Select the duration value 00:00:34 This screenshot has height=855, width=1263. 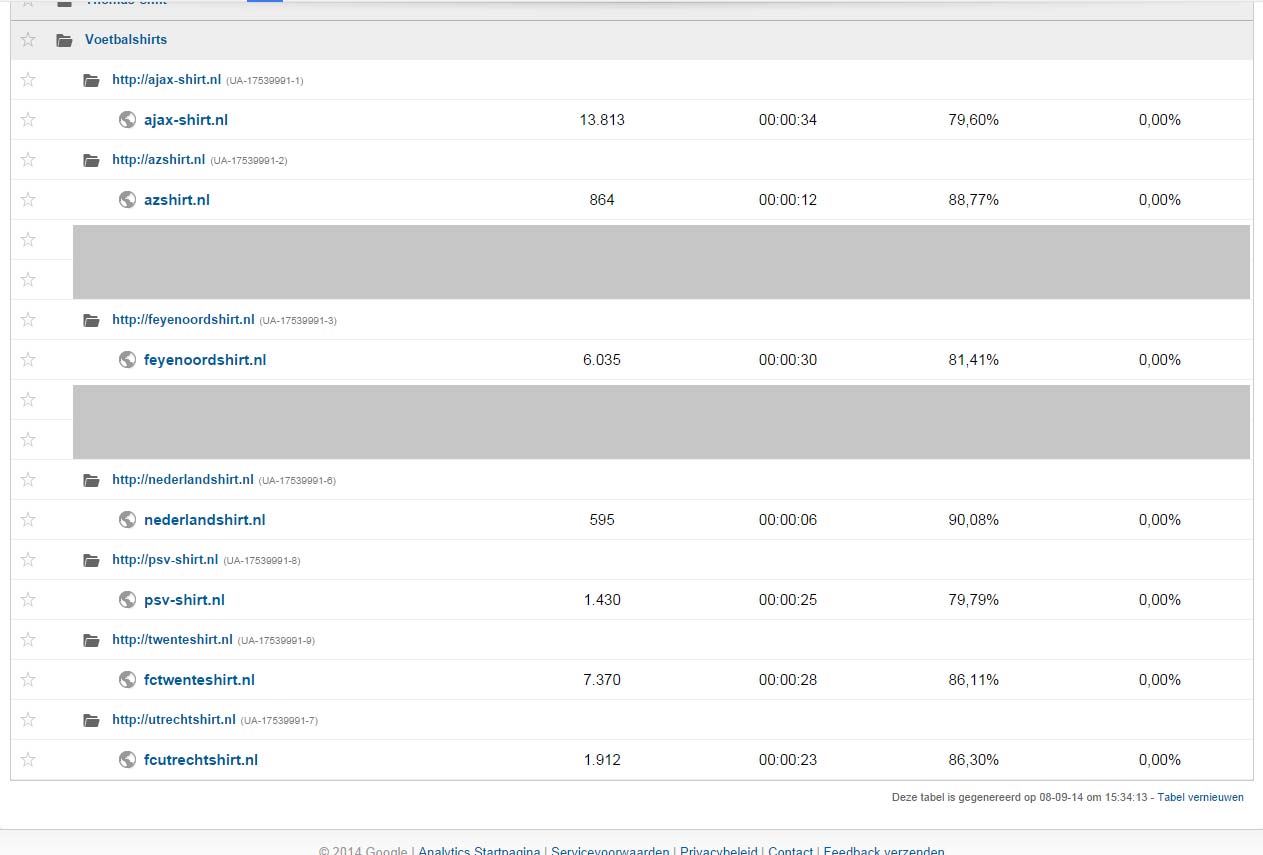[x=788, y=120]
